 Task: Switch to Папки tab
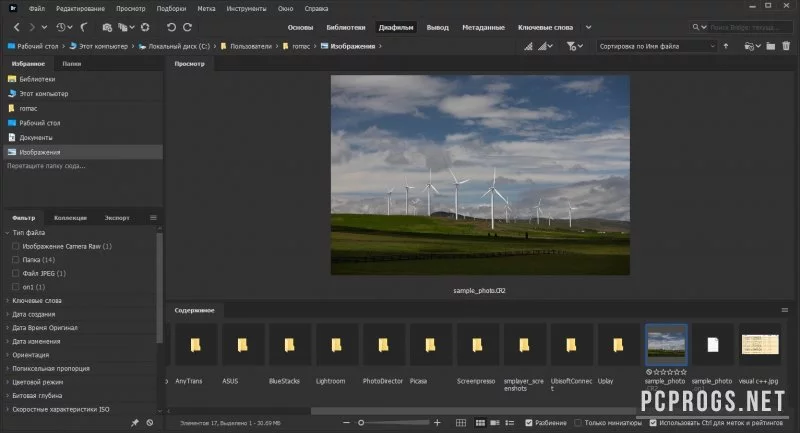71,64
